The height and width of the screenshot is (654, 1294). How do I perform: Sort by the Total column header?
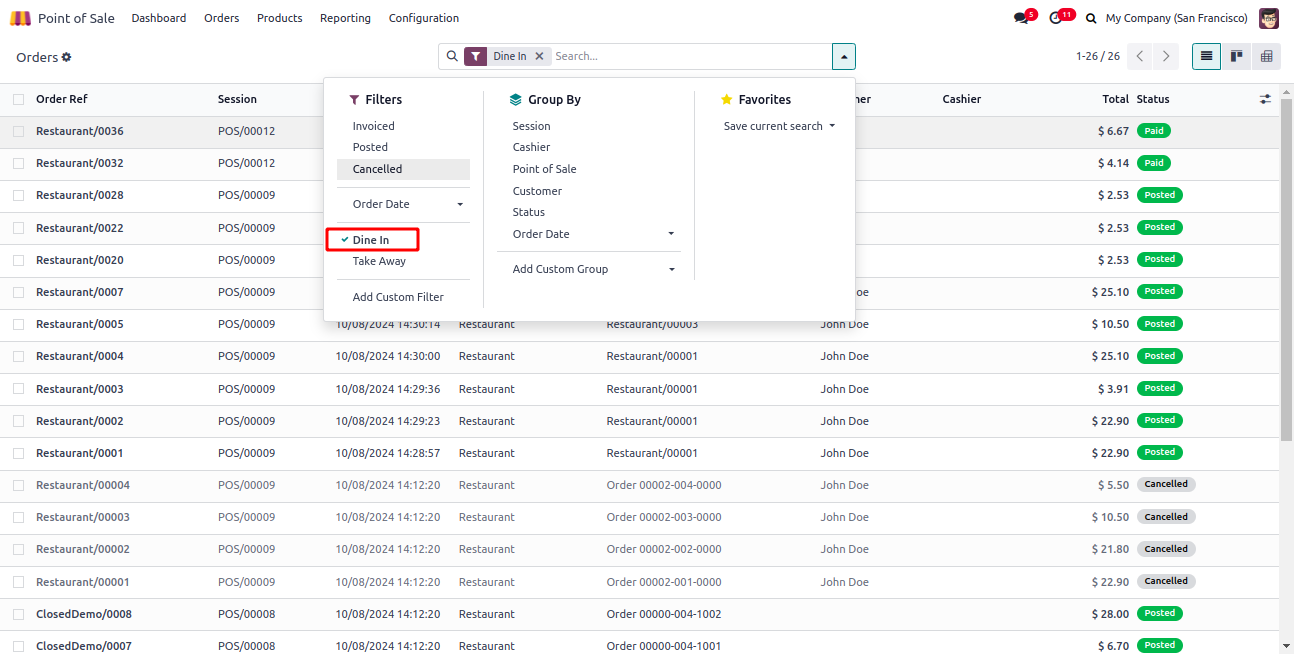(x=1115, y=99)
